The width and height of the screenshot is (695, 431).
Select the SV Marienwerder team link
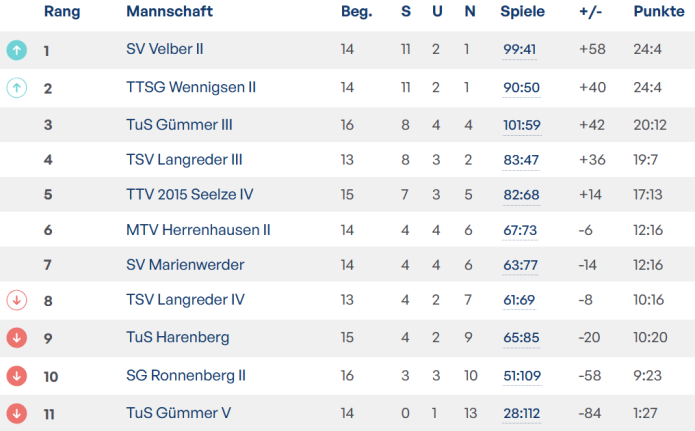[x=185, y=265]
